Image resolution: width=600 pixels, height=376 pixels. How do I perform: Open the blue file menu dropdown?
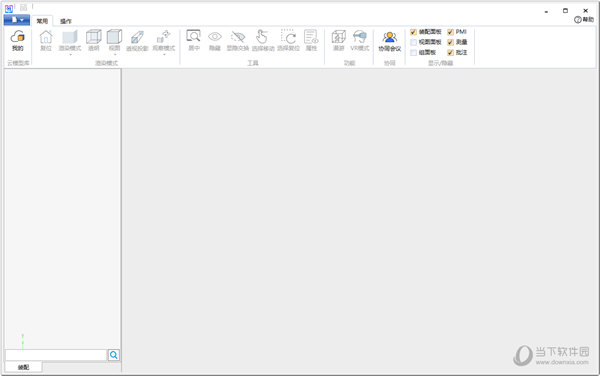point(17,20)
